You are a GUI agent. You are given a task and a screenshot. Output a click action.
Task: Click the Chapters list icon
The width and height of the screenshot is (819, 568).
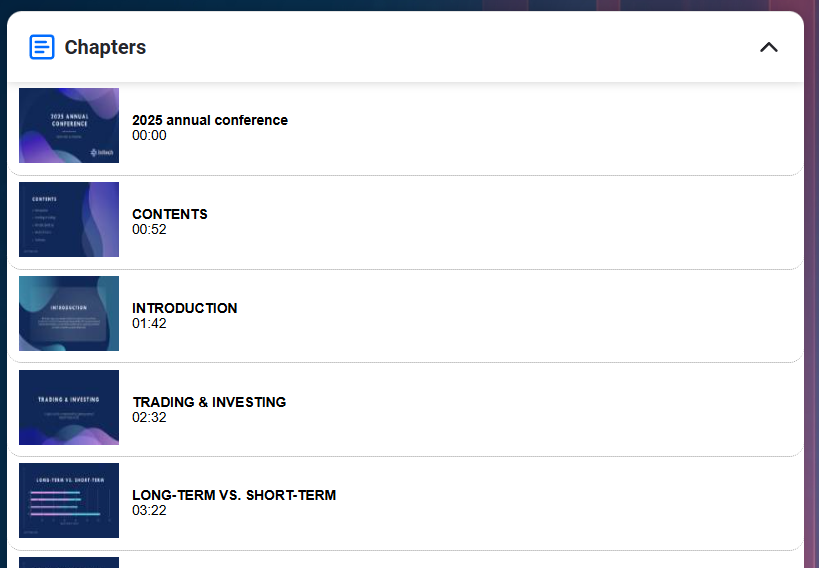click(x=42, y=47)
